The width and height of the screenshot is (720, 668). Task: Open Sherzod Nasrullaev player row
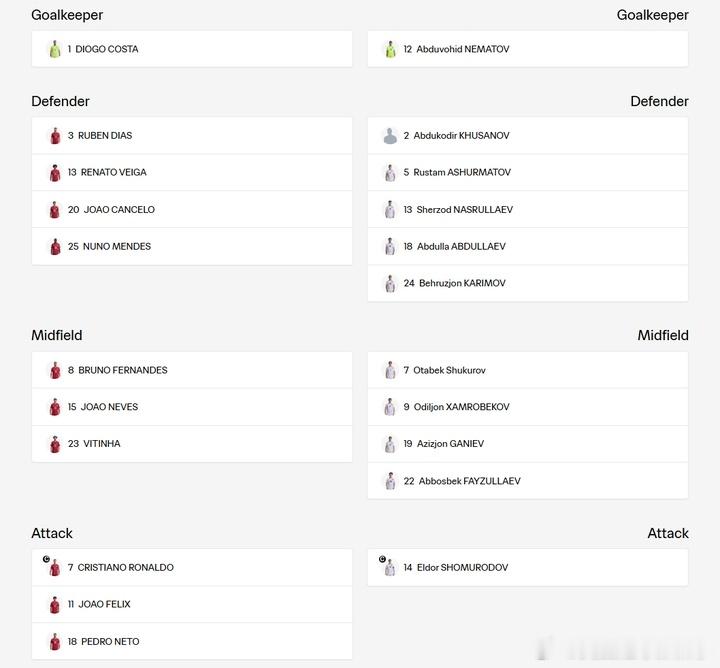point(528,209)
